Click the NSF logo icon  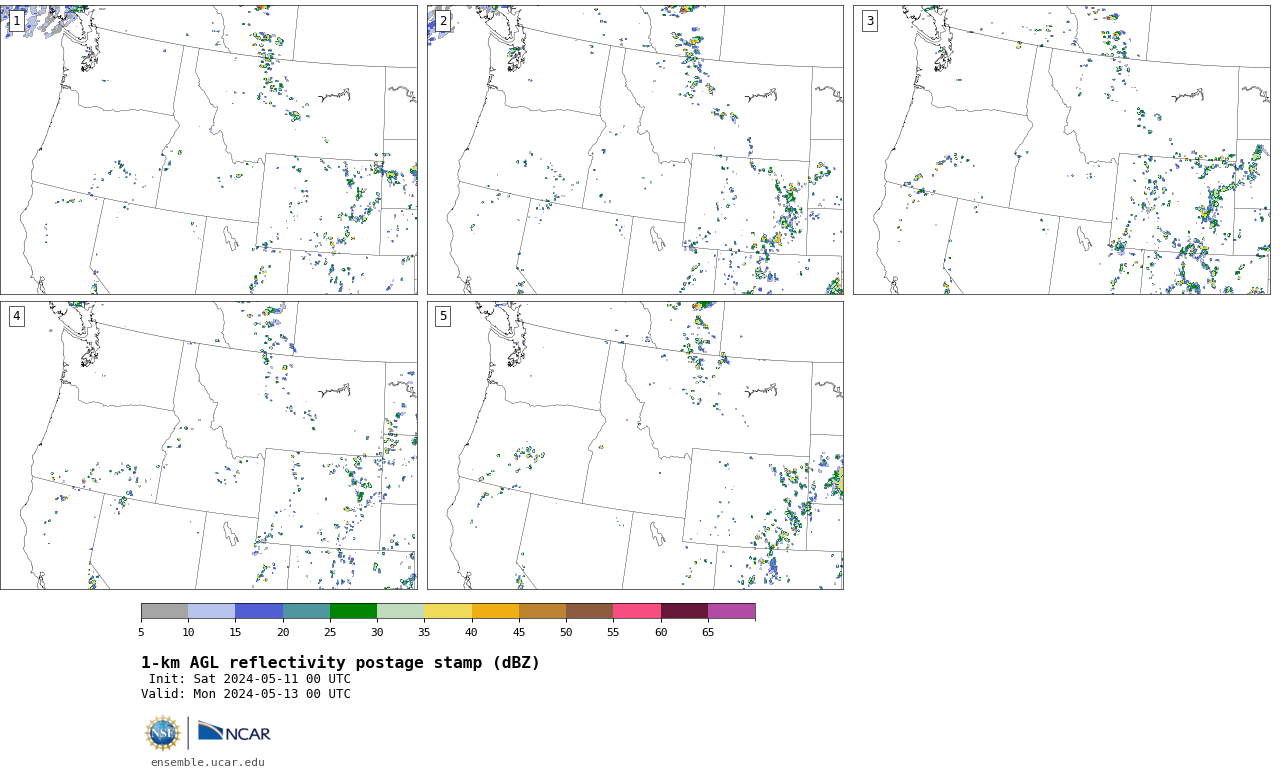pyautogui.click(x=163, y=733)
